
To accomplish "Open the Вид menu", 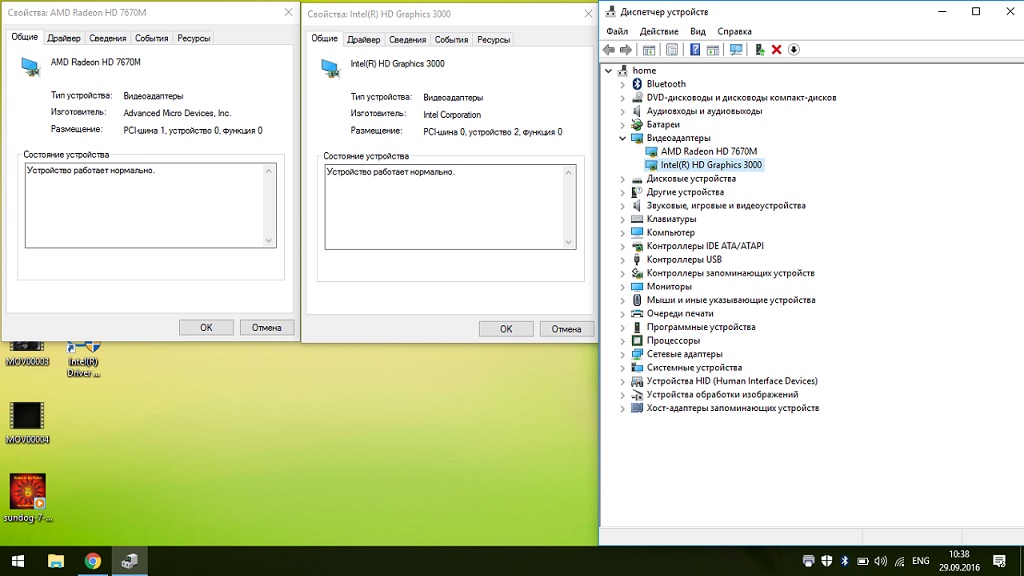I will pos(697,31).
